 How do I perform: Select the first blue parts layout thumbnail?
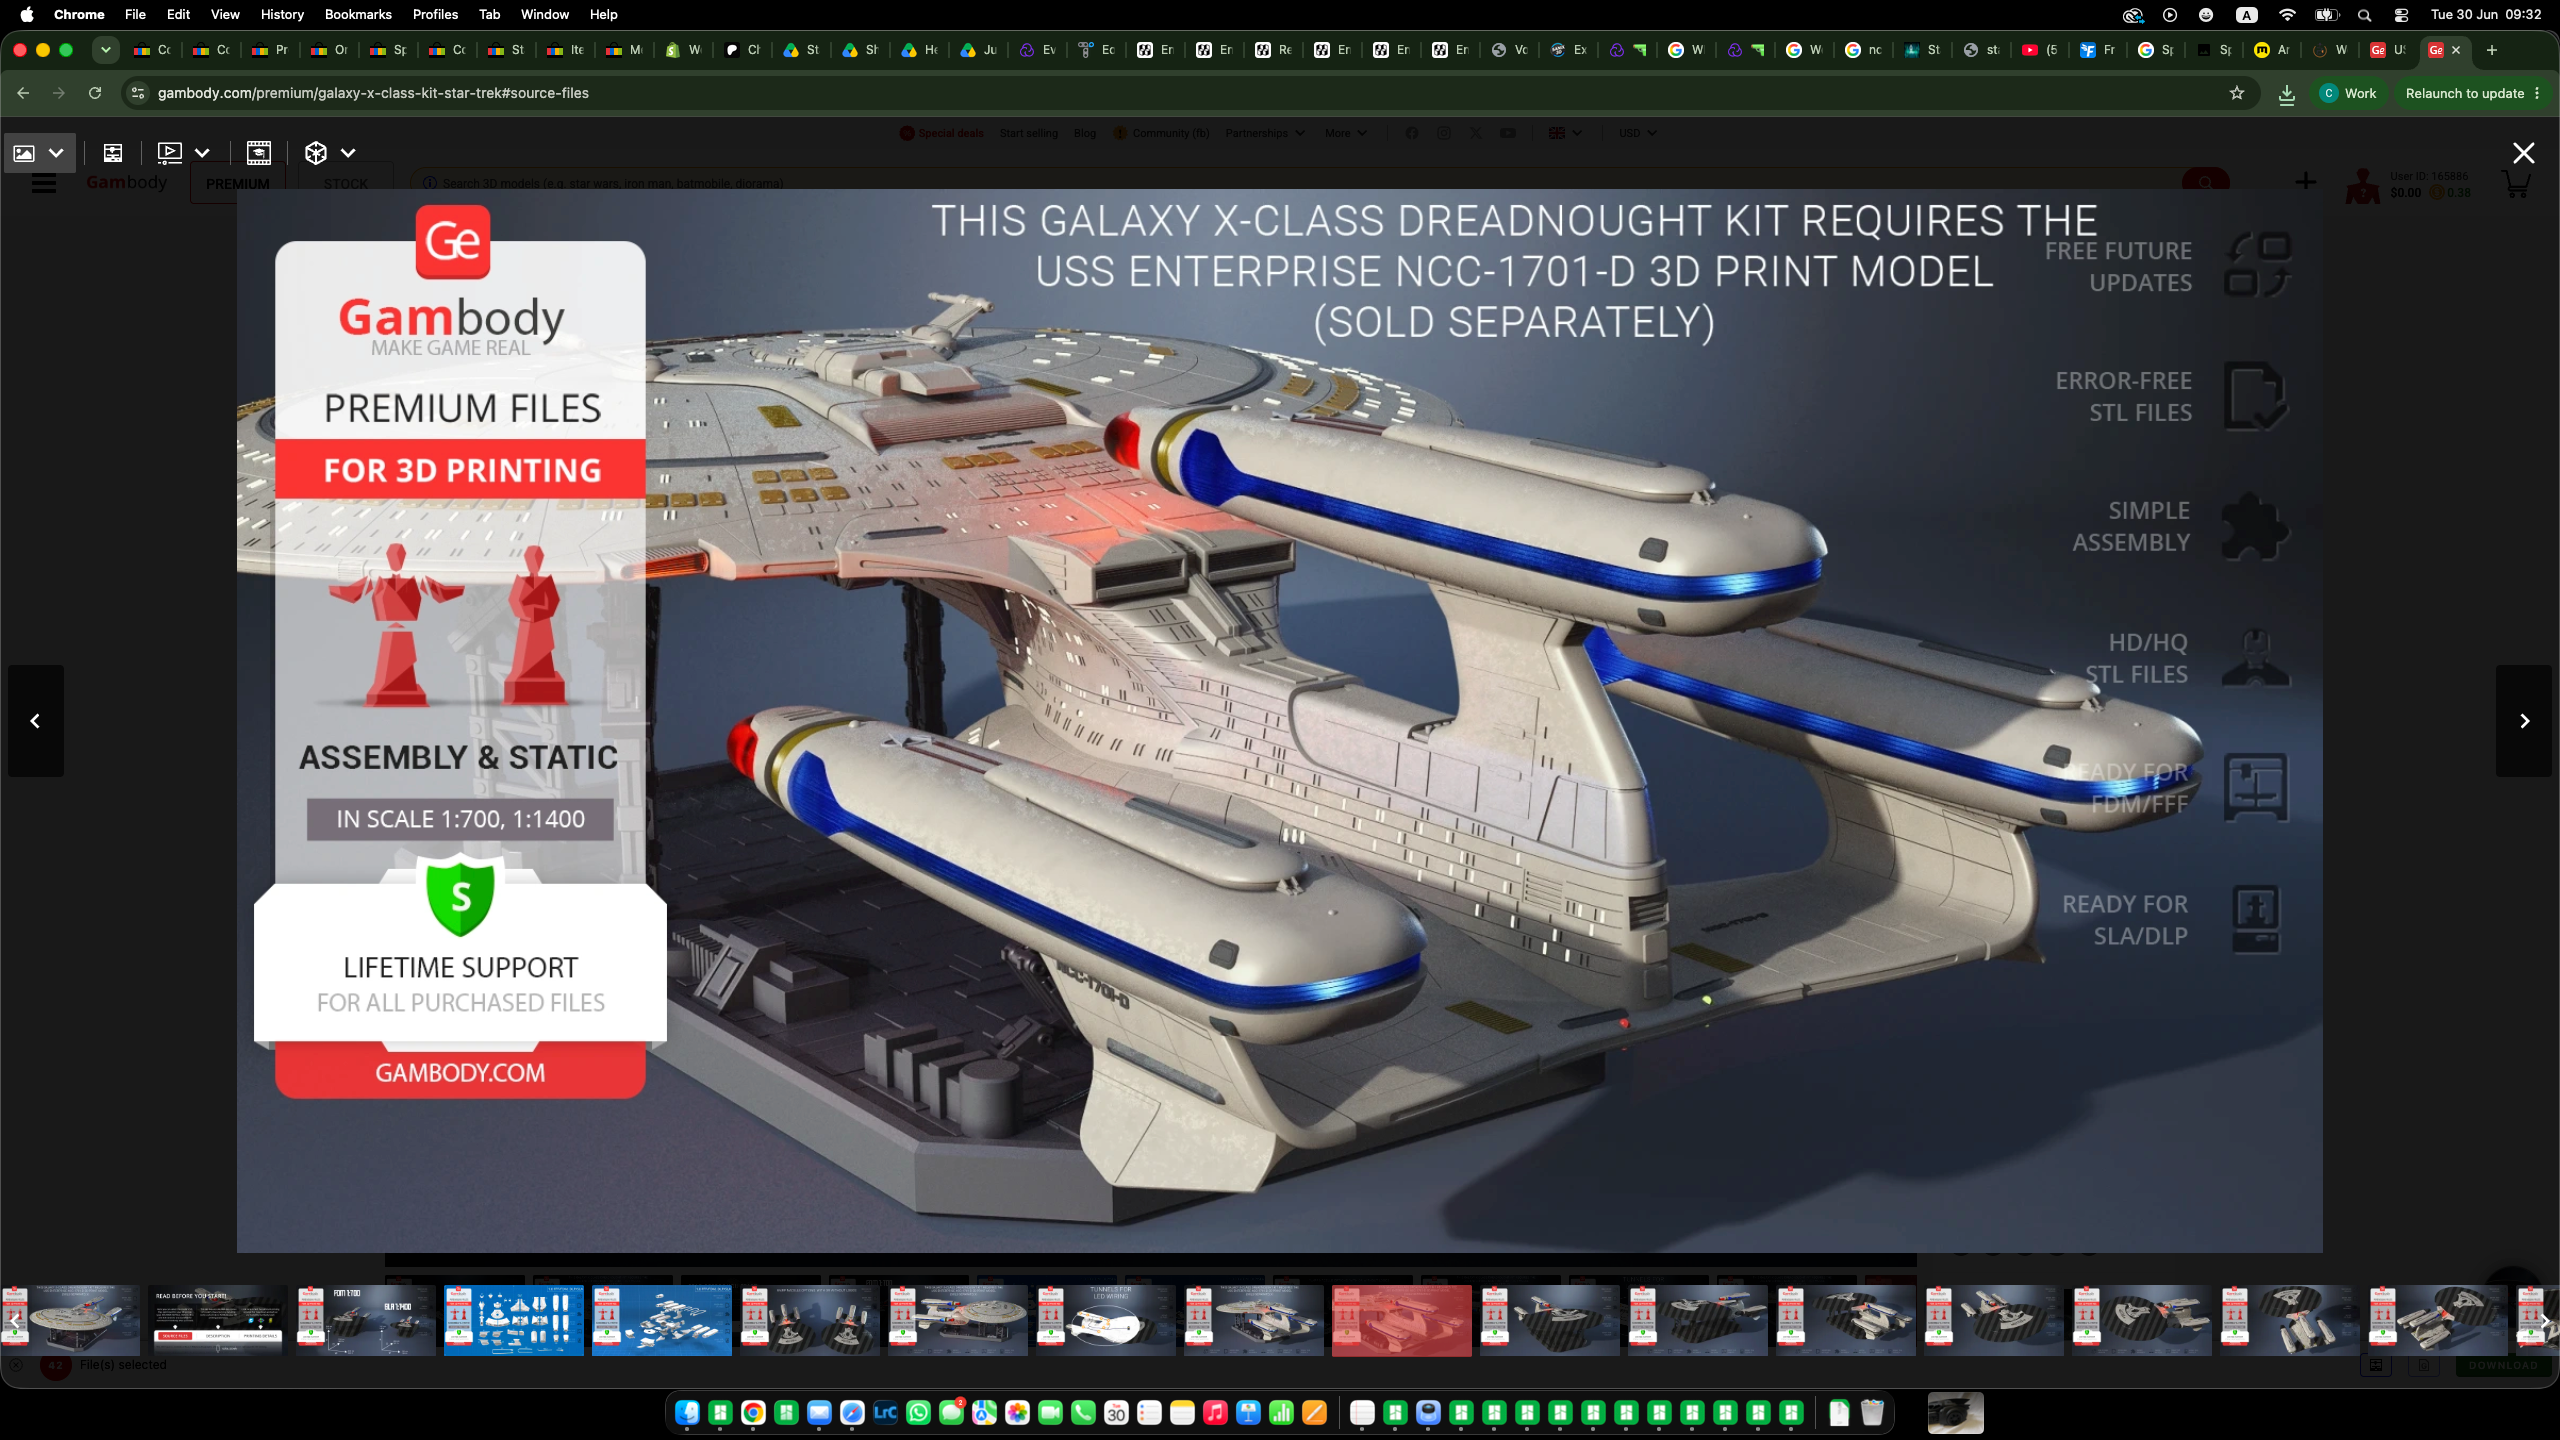tap(514, 1320)
